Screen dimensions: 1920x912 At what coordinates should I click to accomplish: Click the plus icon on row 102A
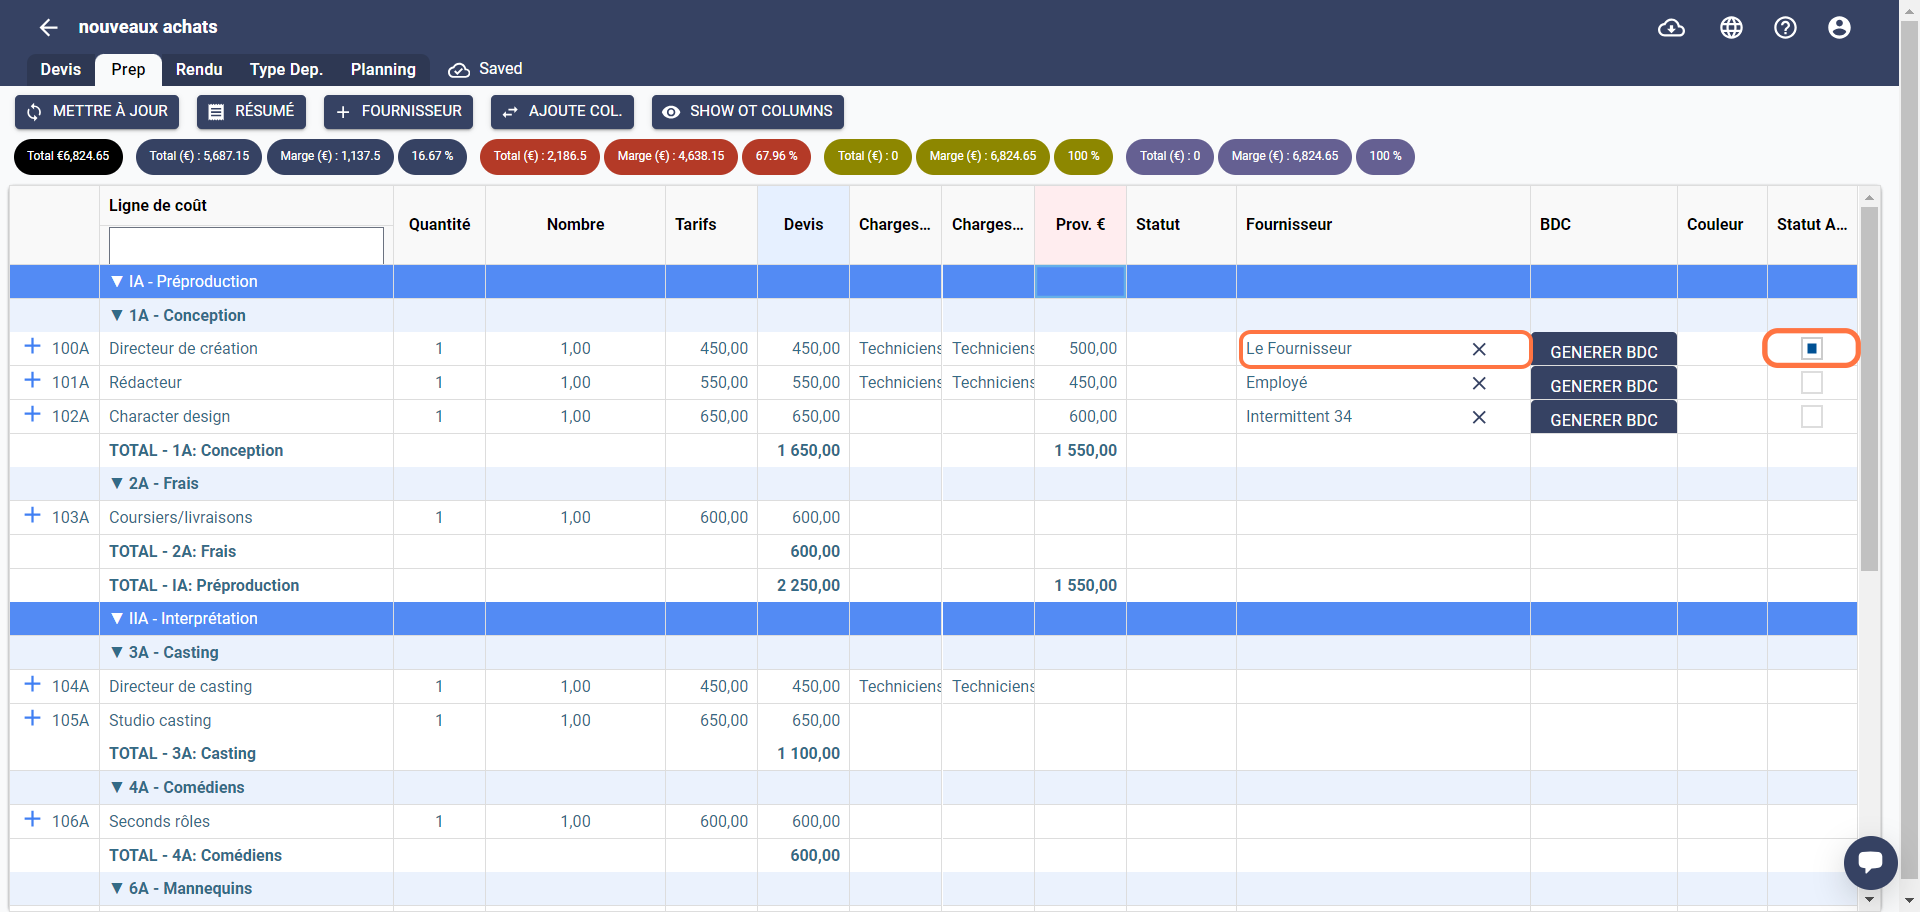(32, 414)
